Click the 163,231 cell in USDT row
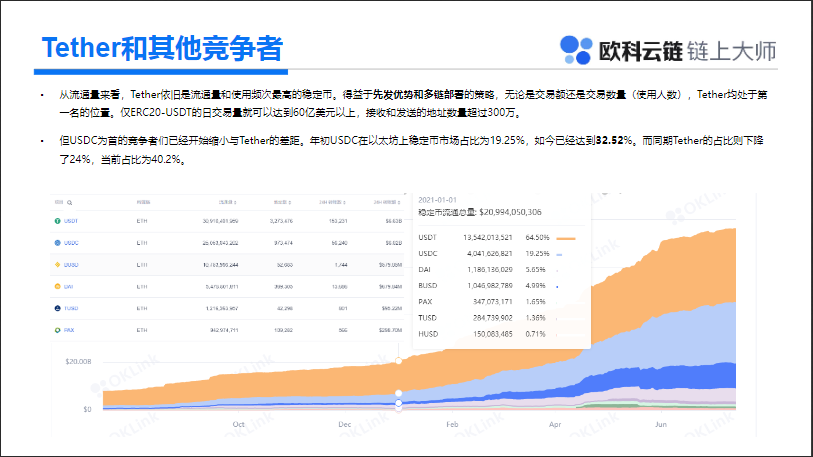 pos(338,221)
